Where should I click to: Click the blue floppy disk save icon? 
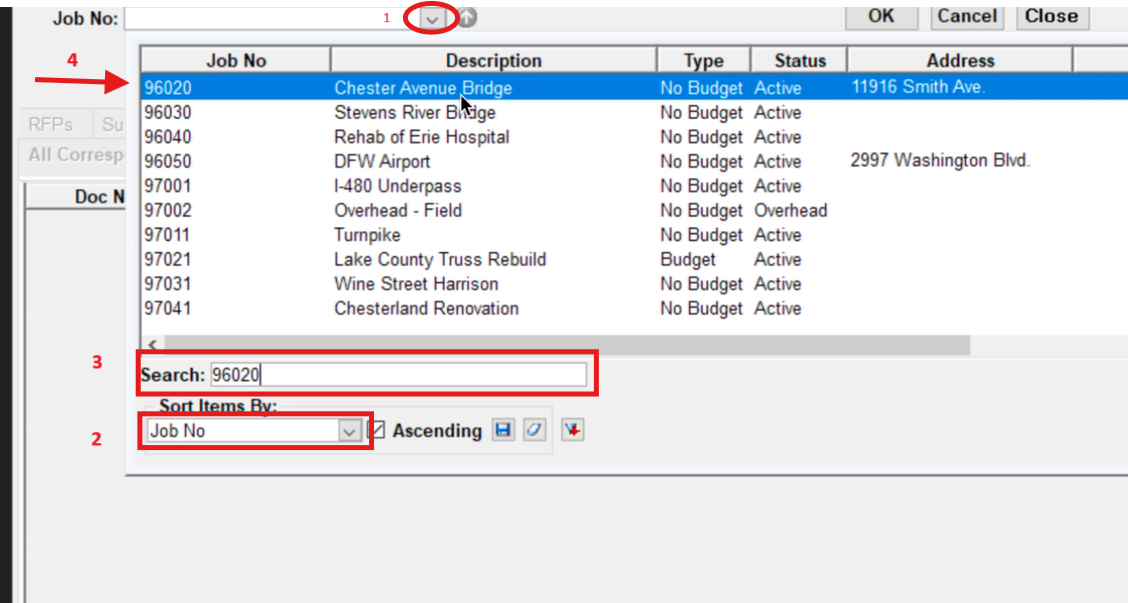(503, 430)
